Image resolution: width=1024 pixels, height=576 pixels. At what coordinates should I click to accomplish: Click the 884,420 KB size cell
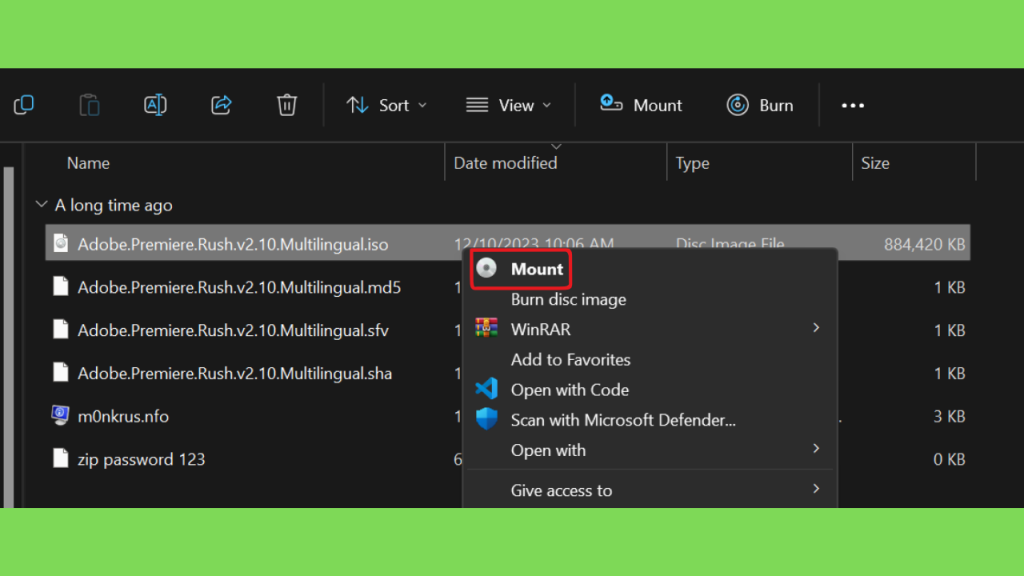[x=924, y=244]
